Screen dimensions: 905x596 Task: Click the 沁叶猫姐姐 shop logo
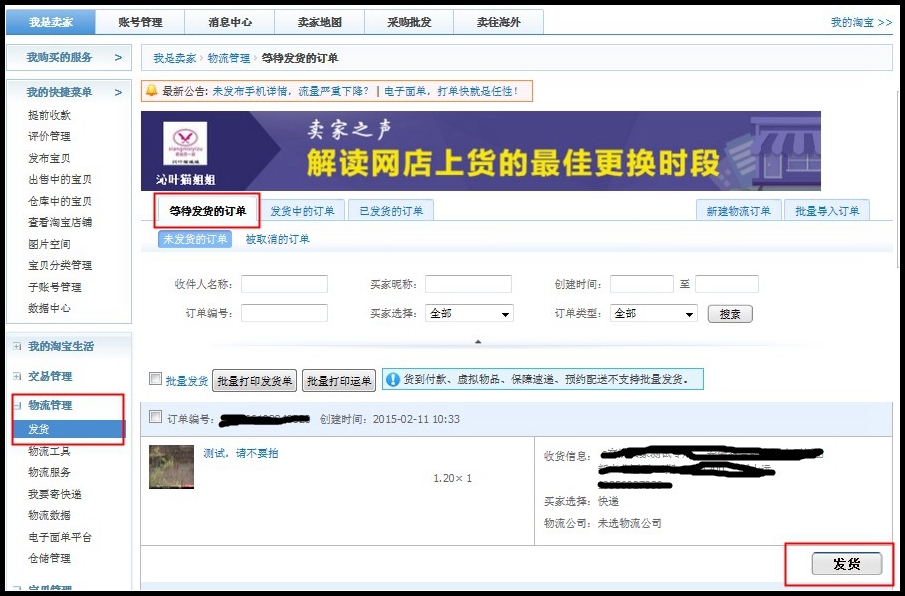tap(185, 144)
